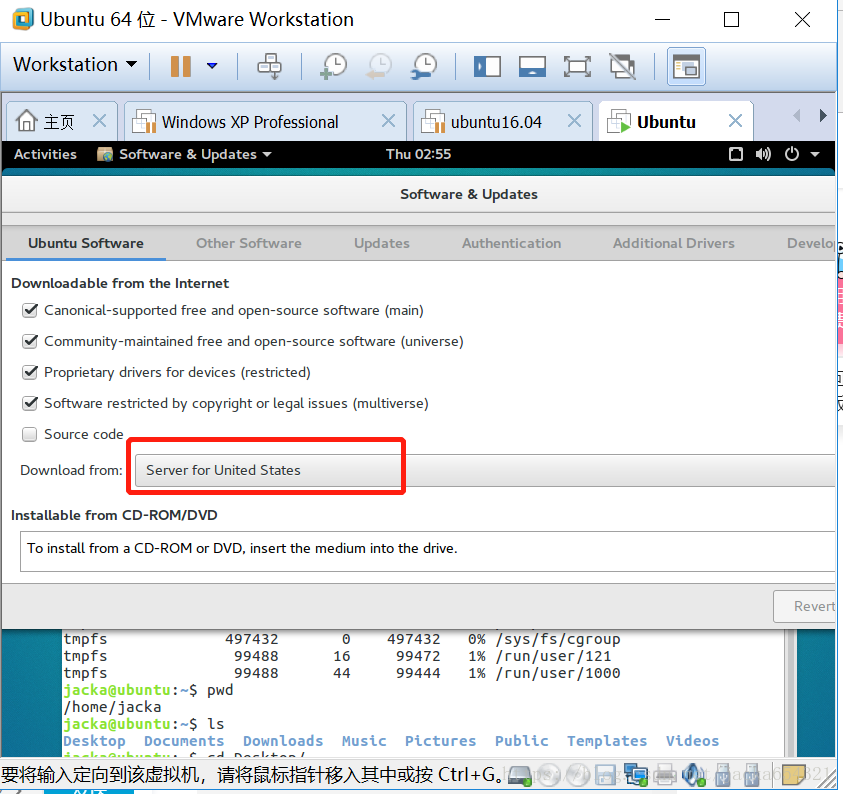This screenshot has width=843, height=794.
Task: Open the snapshot manager wrench-clock icon
Action: [x=424, y=66]
